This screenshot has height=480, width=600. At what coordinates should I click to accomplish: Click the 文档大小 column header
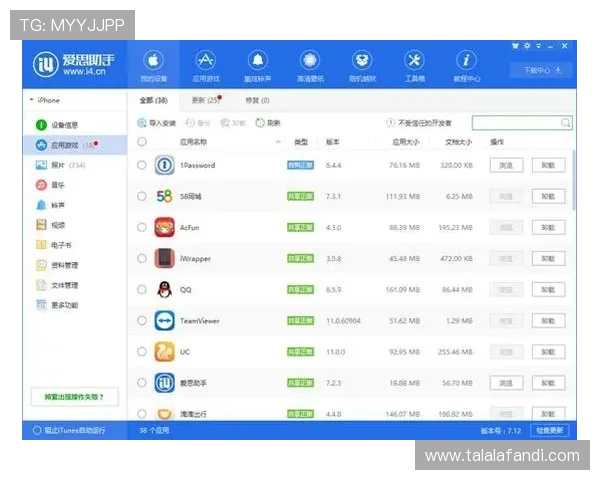(458, 142)
